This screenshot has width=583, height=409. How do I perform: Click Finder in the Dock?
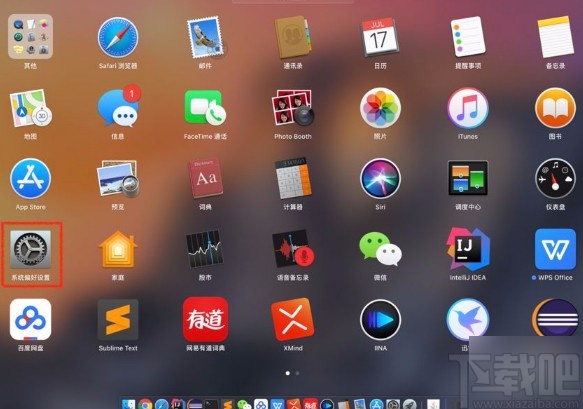pos(129,404)
